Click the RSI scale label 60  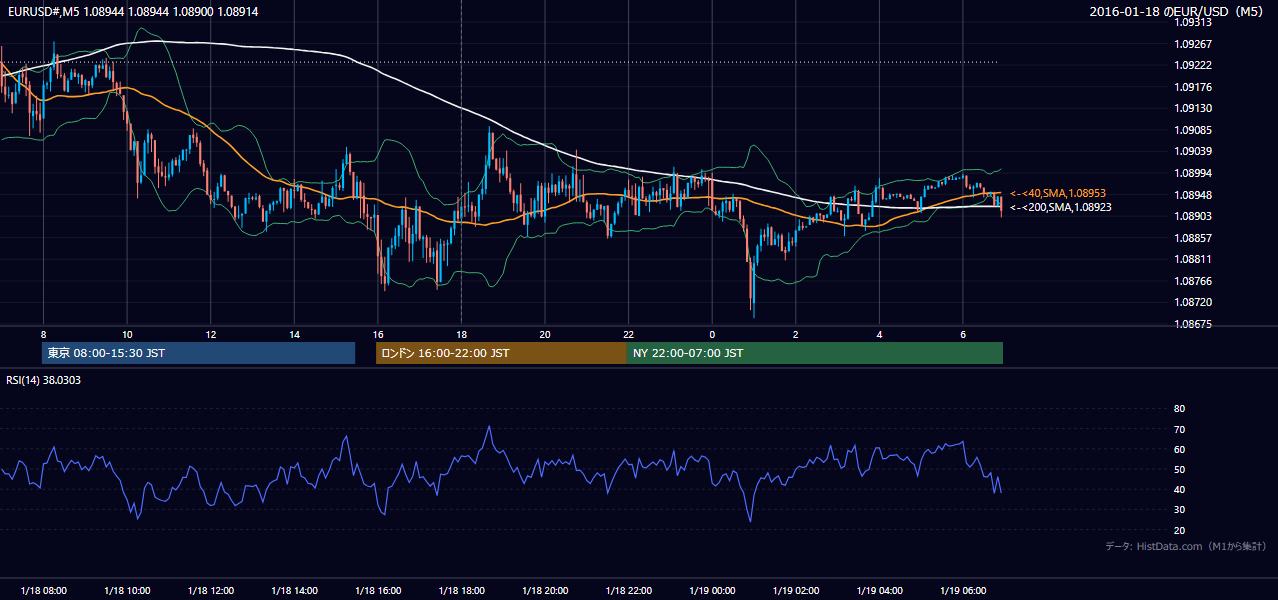coord(1179,450)
